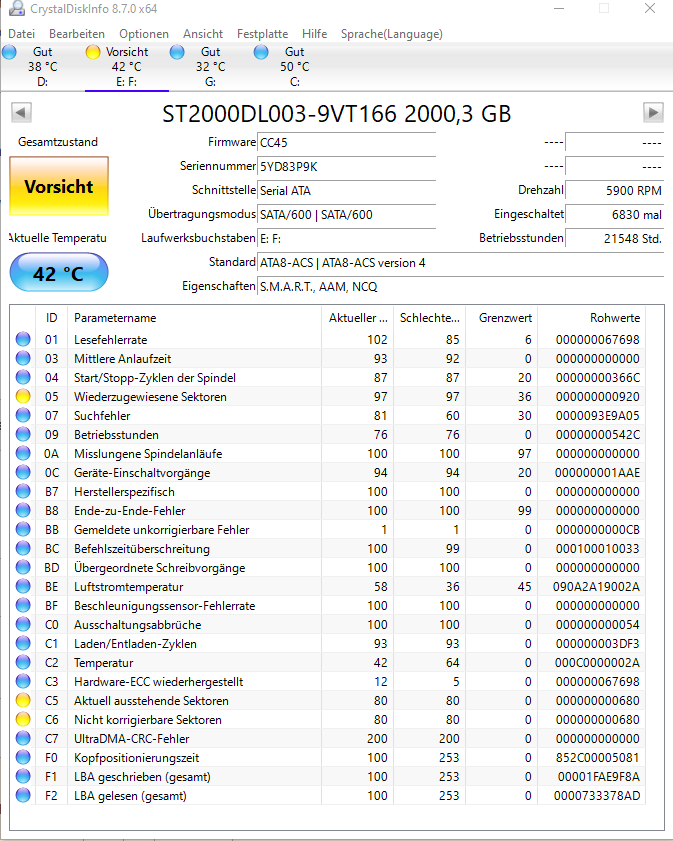673x841 pixels.
Task: Click the blue orb beside Befehlszeitüberschreitung
Action: click(x=23, y=548)
